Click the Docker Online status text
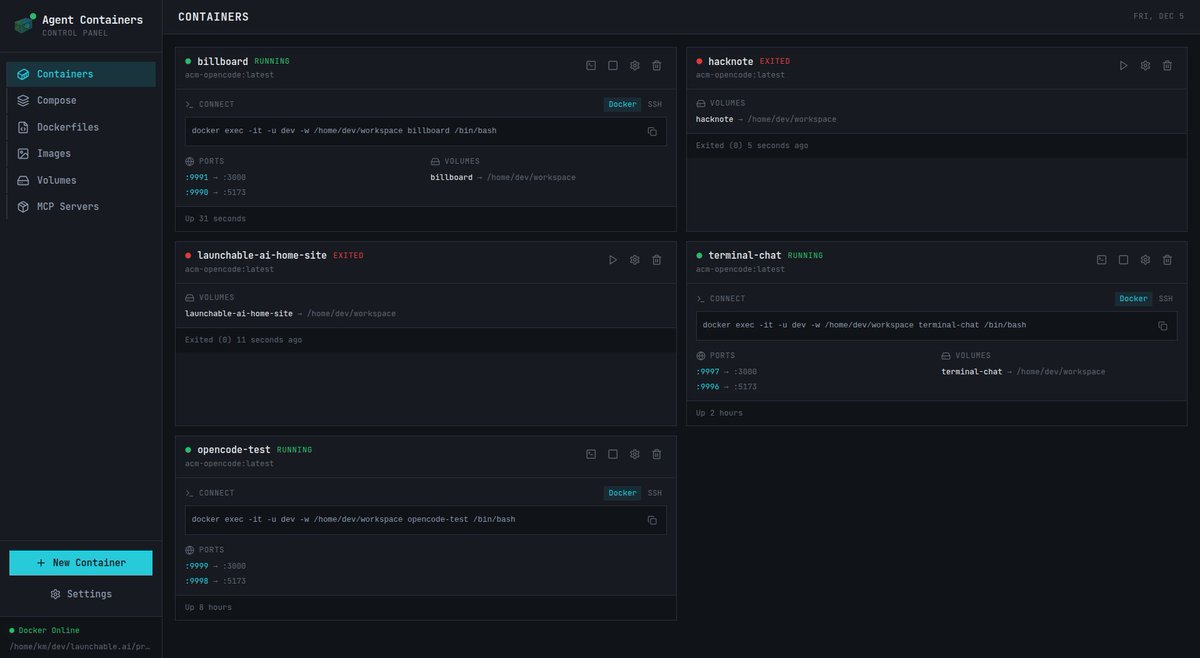1200x658 pixels. coord(49,630)
